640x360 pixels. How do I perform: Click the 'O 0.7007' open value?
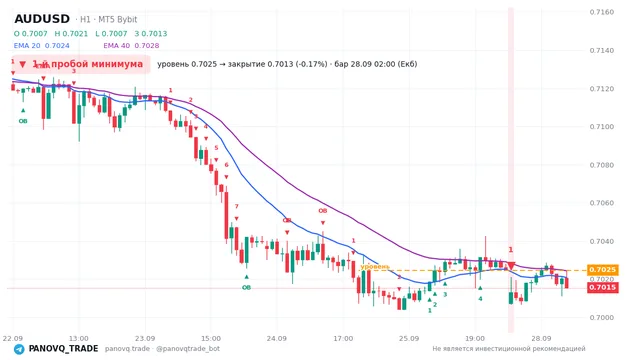[x=31, y=33]
